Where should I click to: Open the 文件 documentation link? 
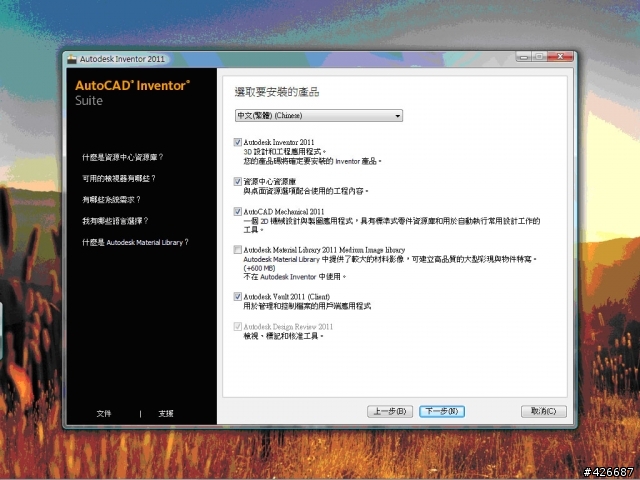coord(104,413)
